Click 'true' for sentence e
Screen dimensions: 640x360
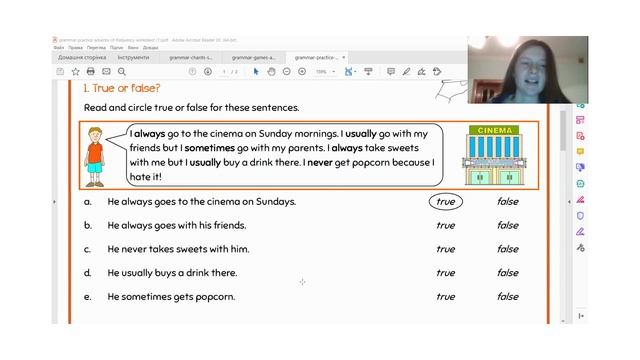click(446, 297)
